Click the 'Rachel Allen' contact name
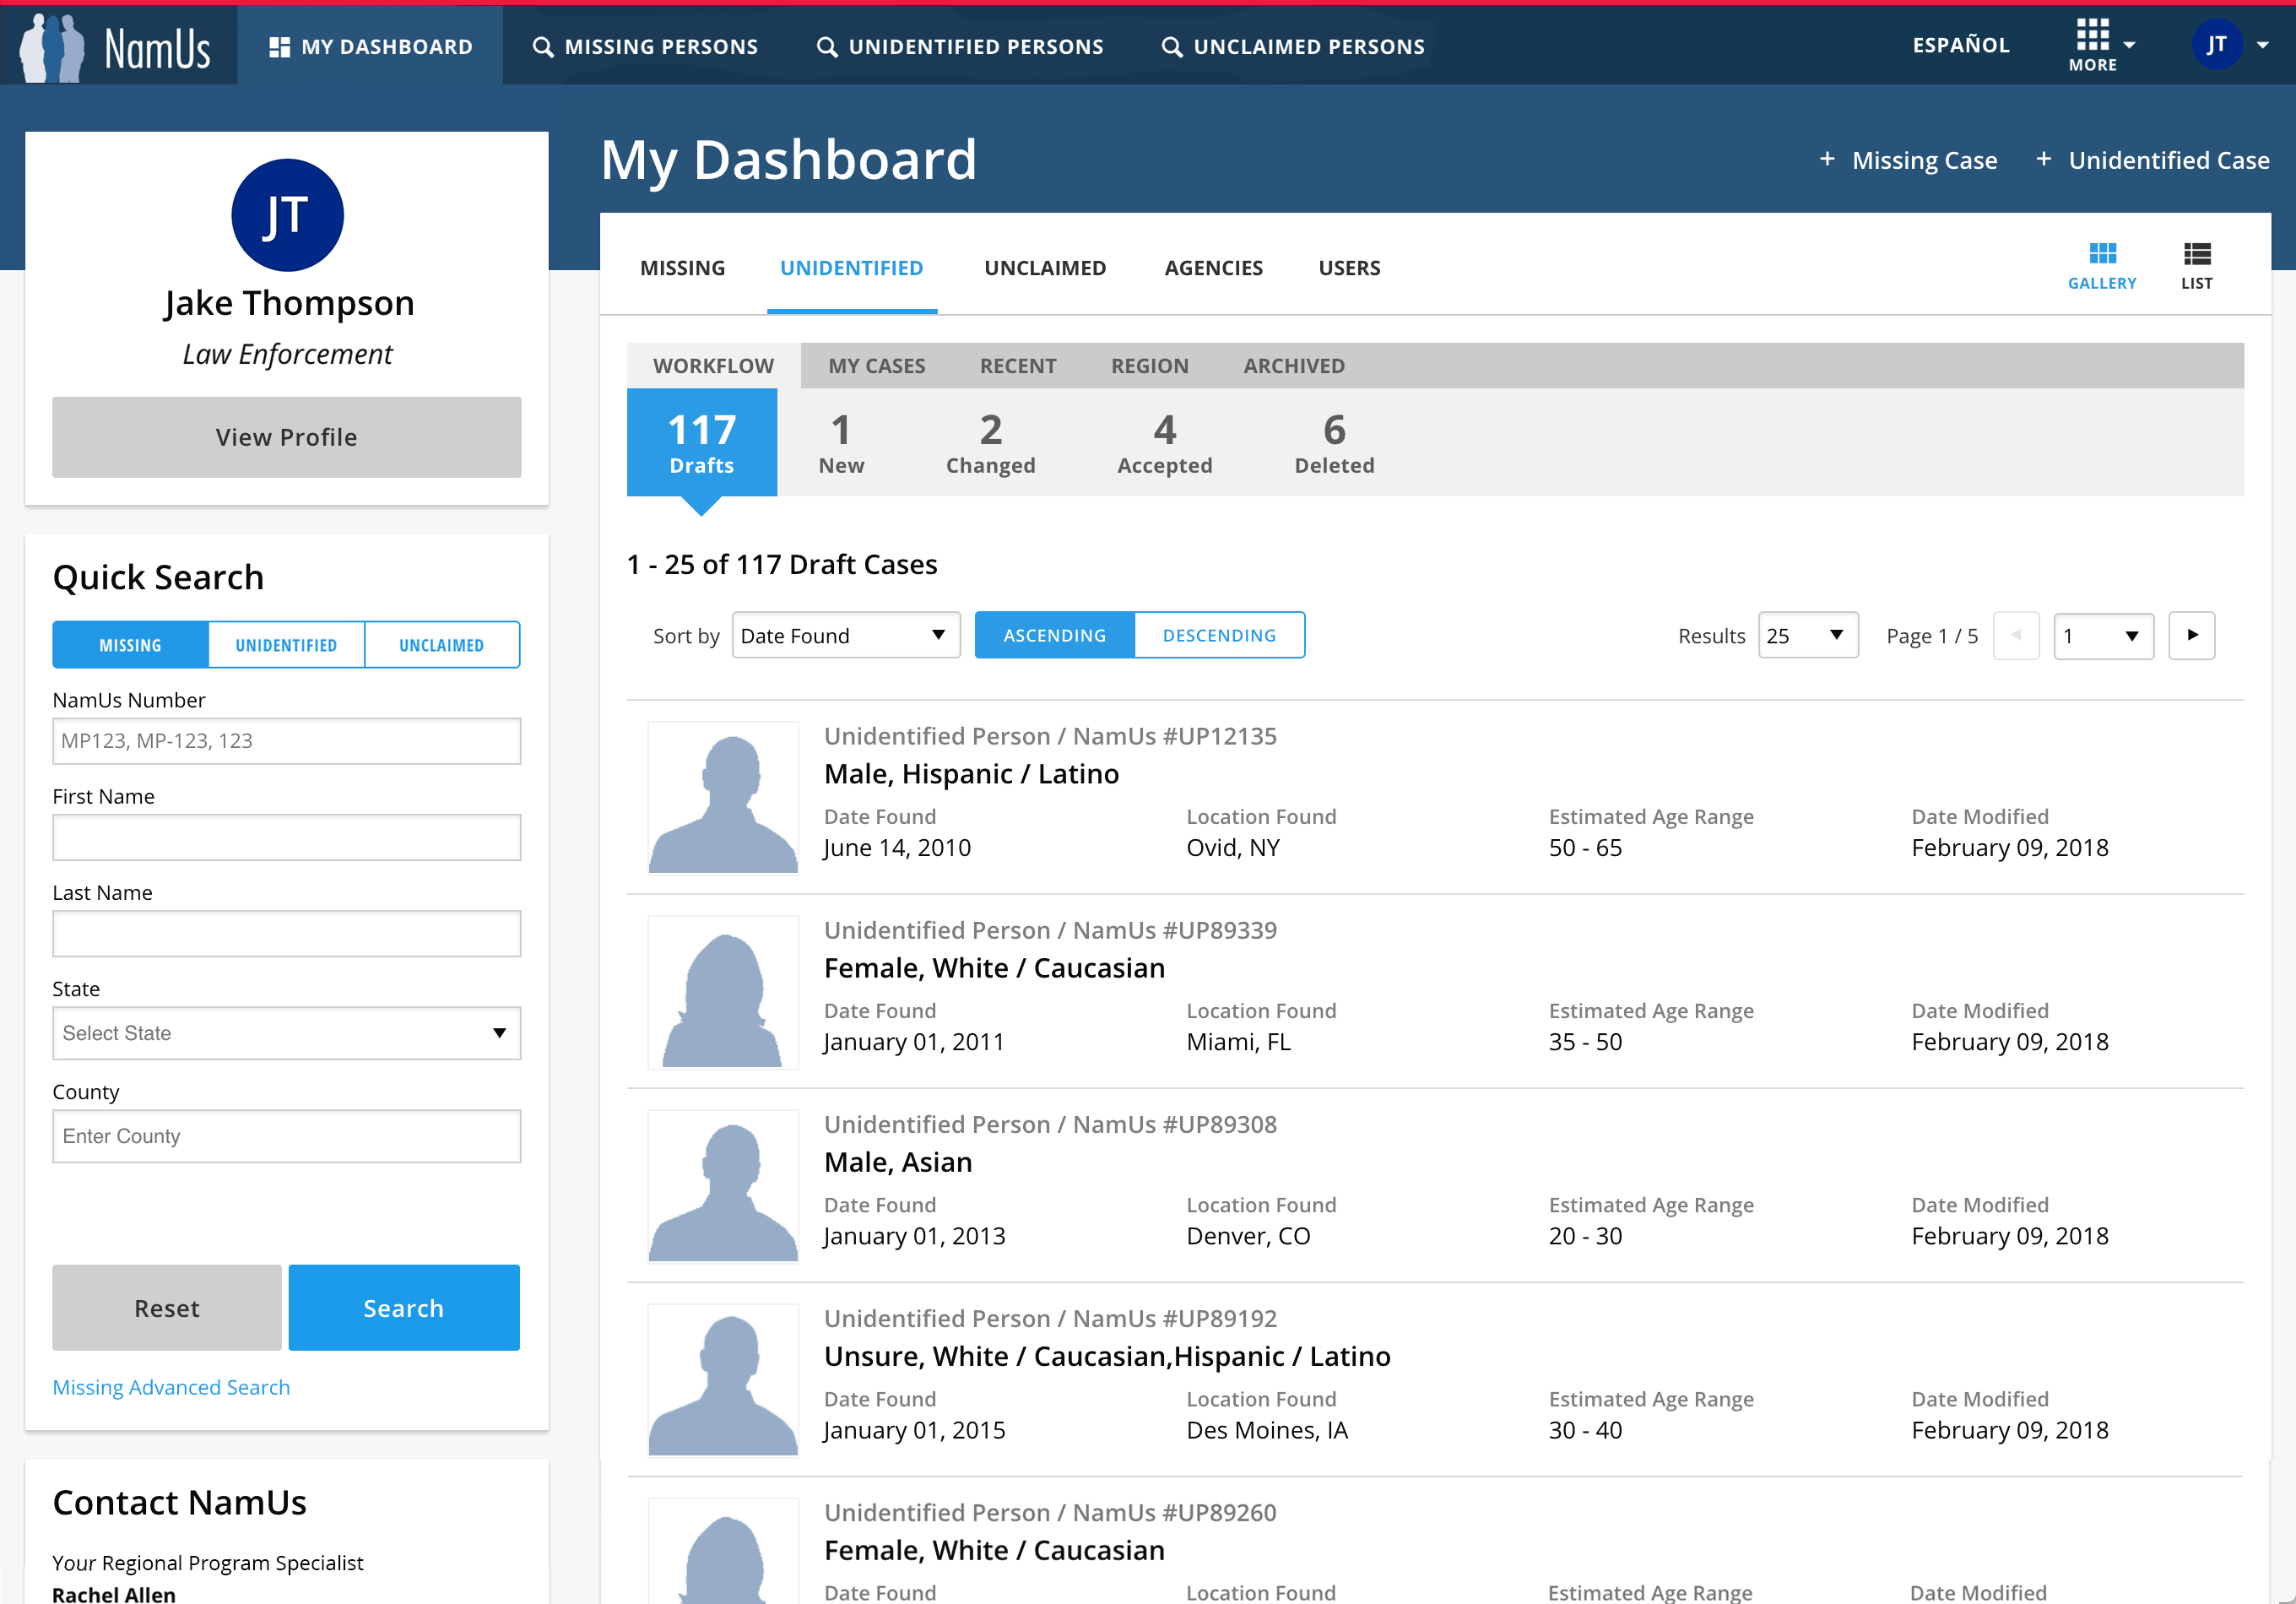The width and height of the screenshot is (2296, 1604). pos(114,1593)
